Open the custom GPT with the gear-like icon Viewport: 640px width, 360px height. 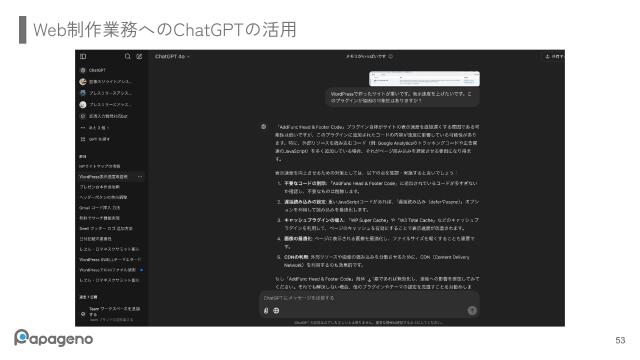(x=104, y=116)
